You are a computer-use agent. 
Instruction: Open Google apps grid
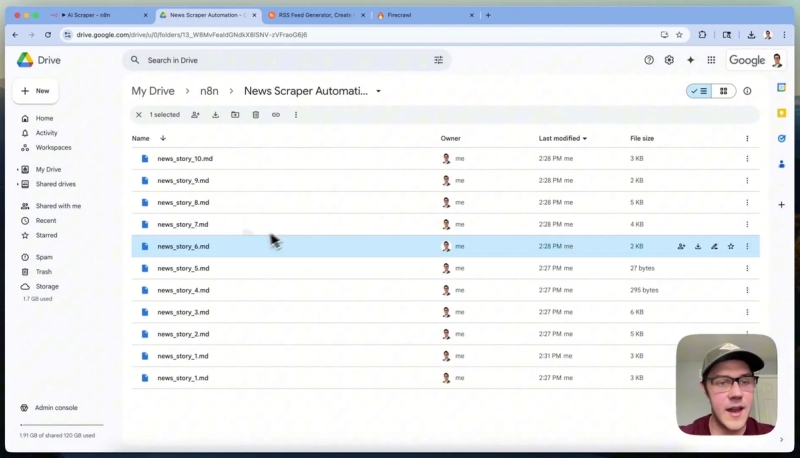tap(711, 60)
